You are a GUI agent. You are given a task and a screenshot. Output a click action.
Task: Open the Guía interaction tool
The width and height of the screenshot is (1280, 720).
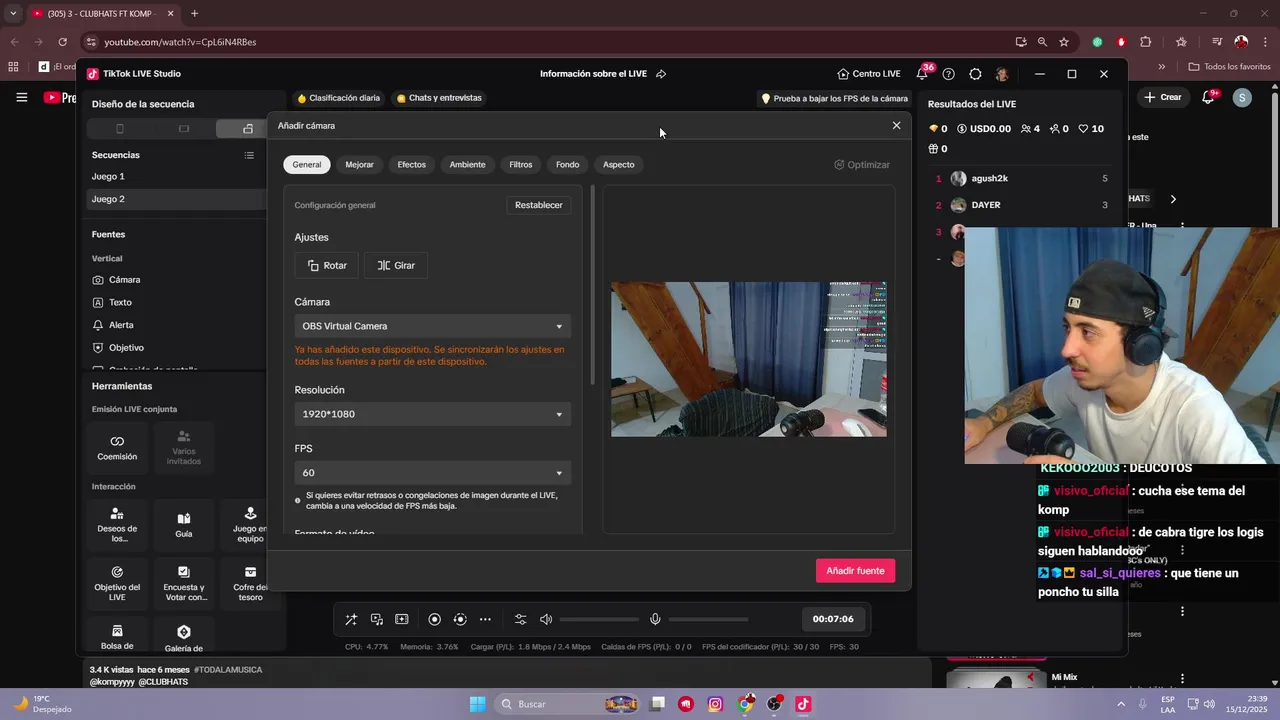coord(184,525)
